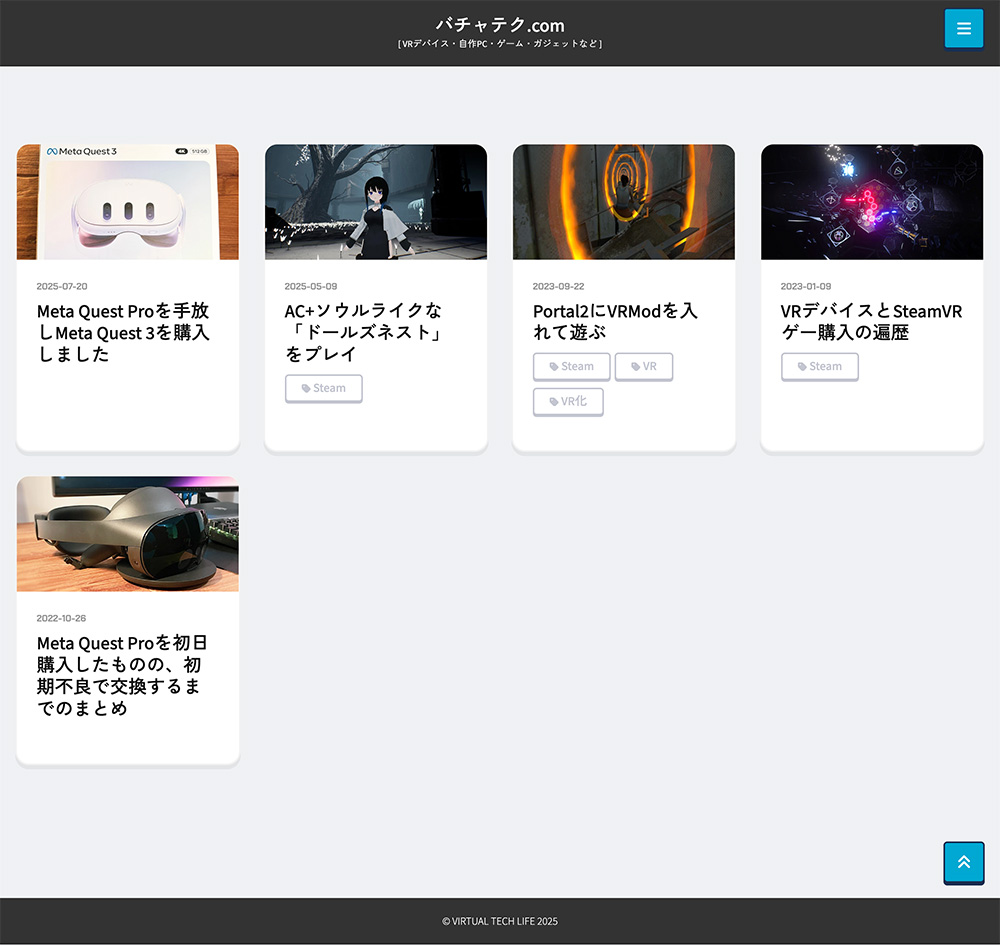Click the © VIRTUAL TECH LIFE 2025 footer text

500,921
